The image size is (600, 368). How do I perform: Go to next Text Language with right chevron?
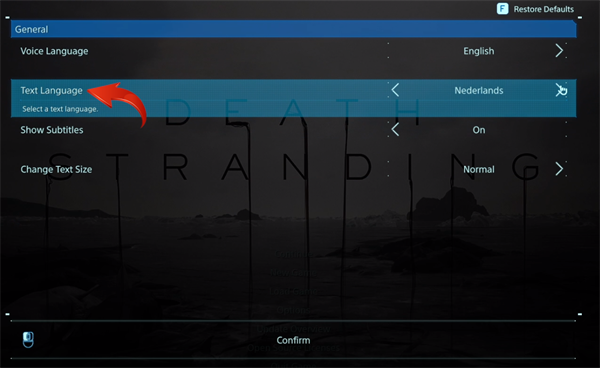pyautogui.click(x=559, y=90)
